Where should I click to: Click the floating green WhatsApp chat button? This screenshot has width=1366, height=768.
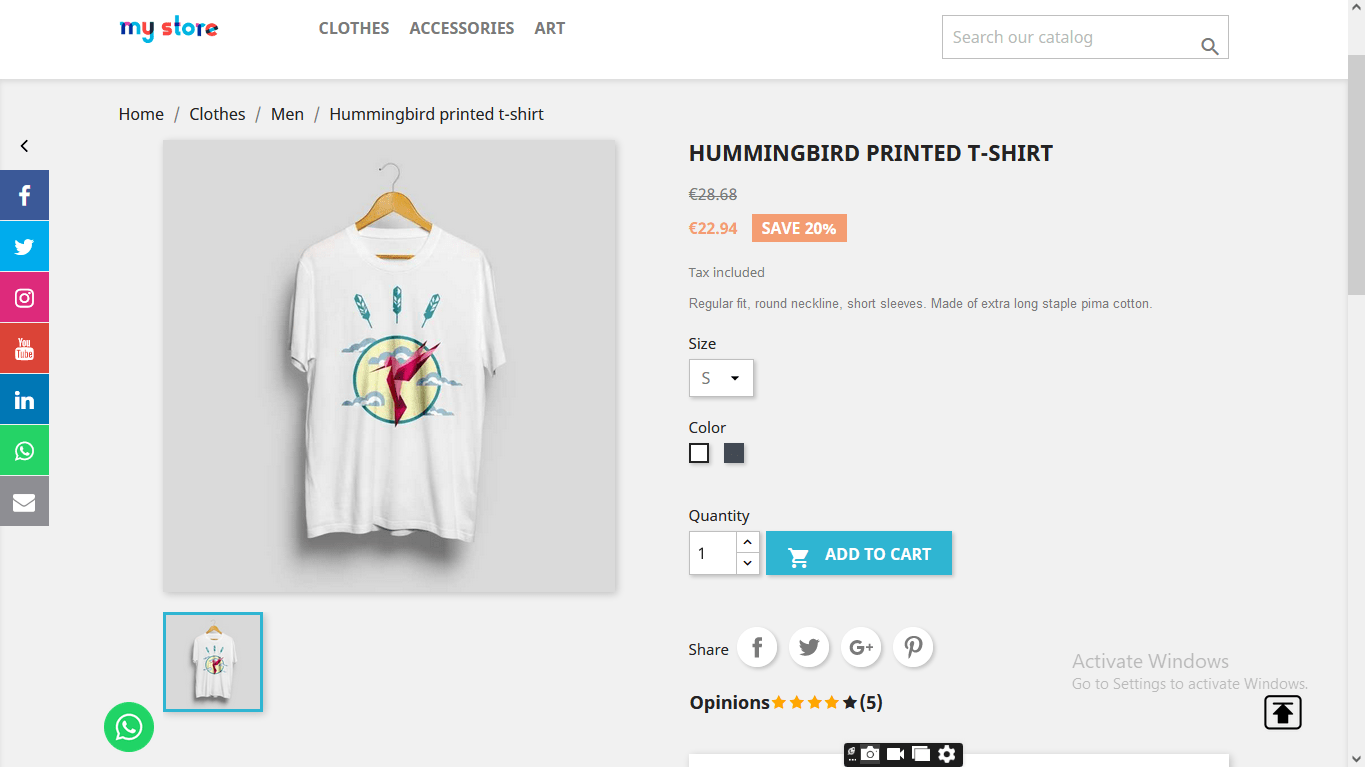[129, 727]
